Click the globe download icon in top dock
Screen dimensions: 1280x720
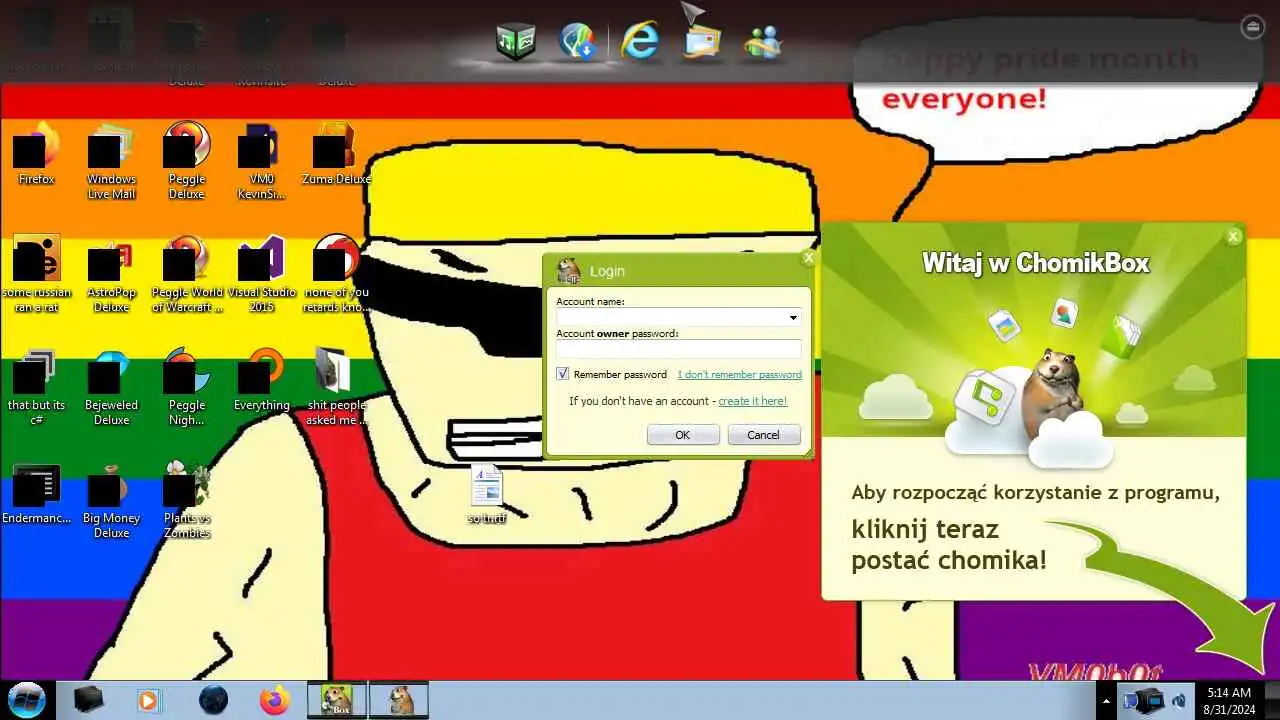578,42
